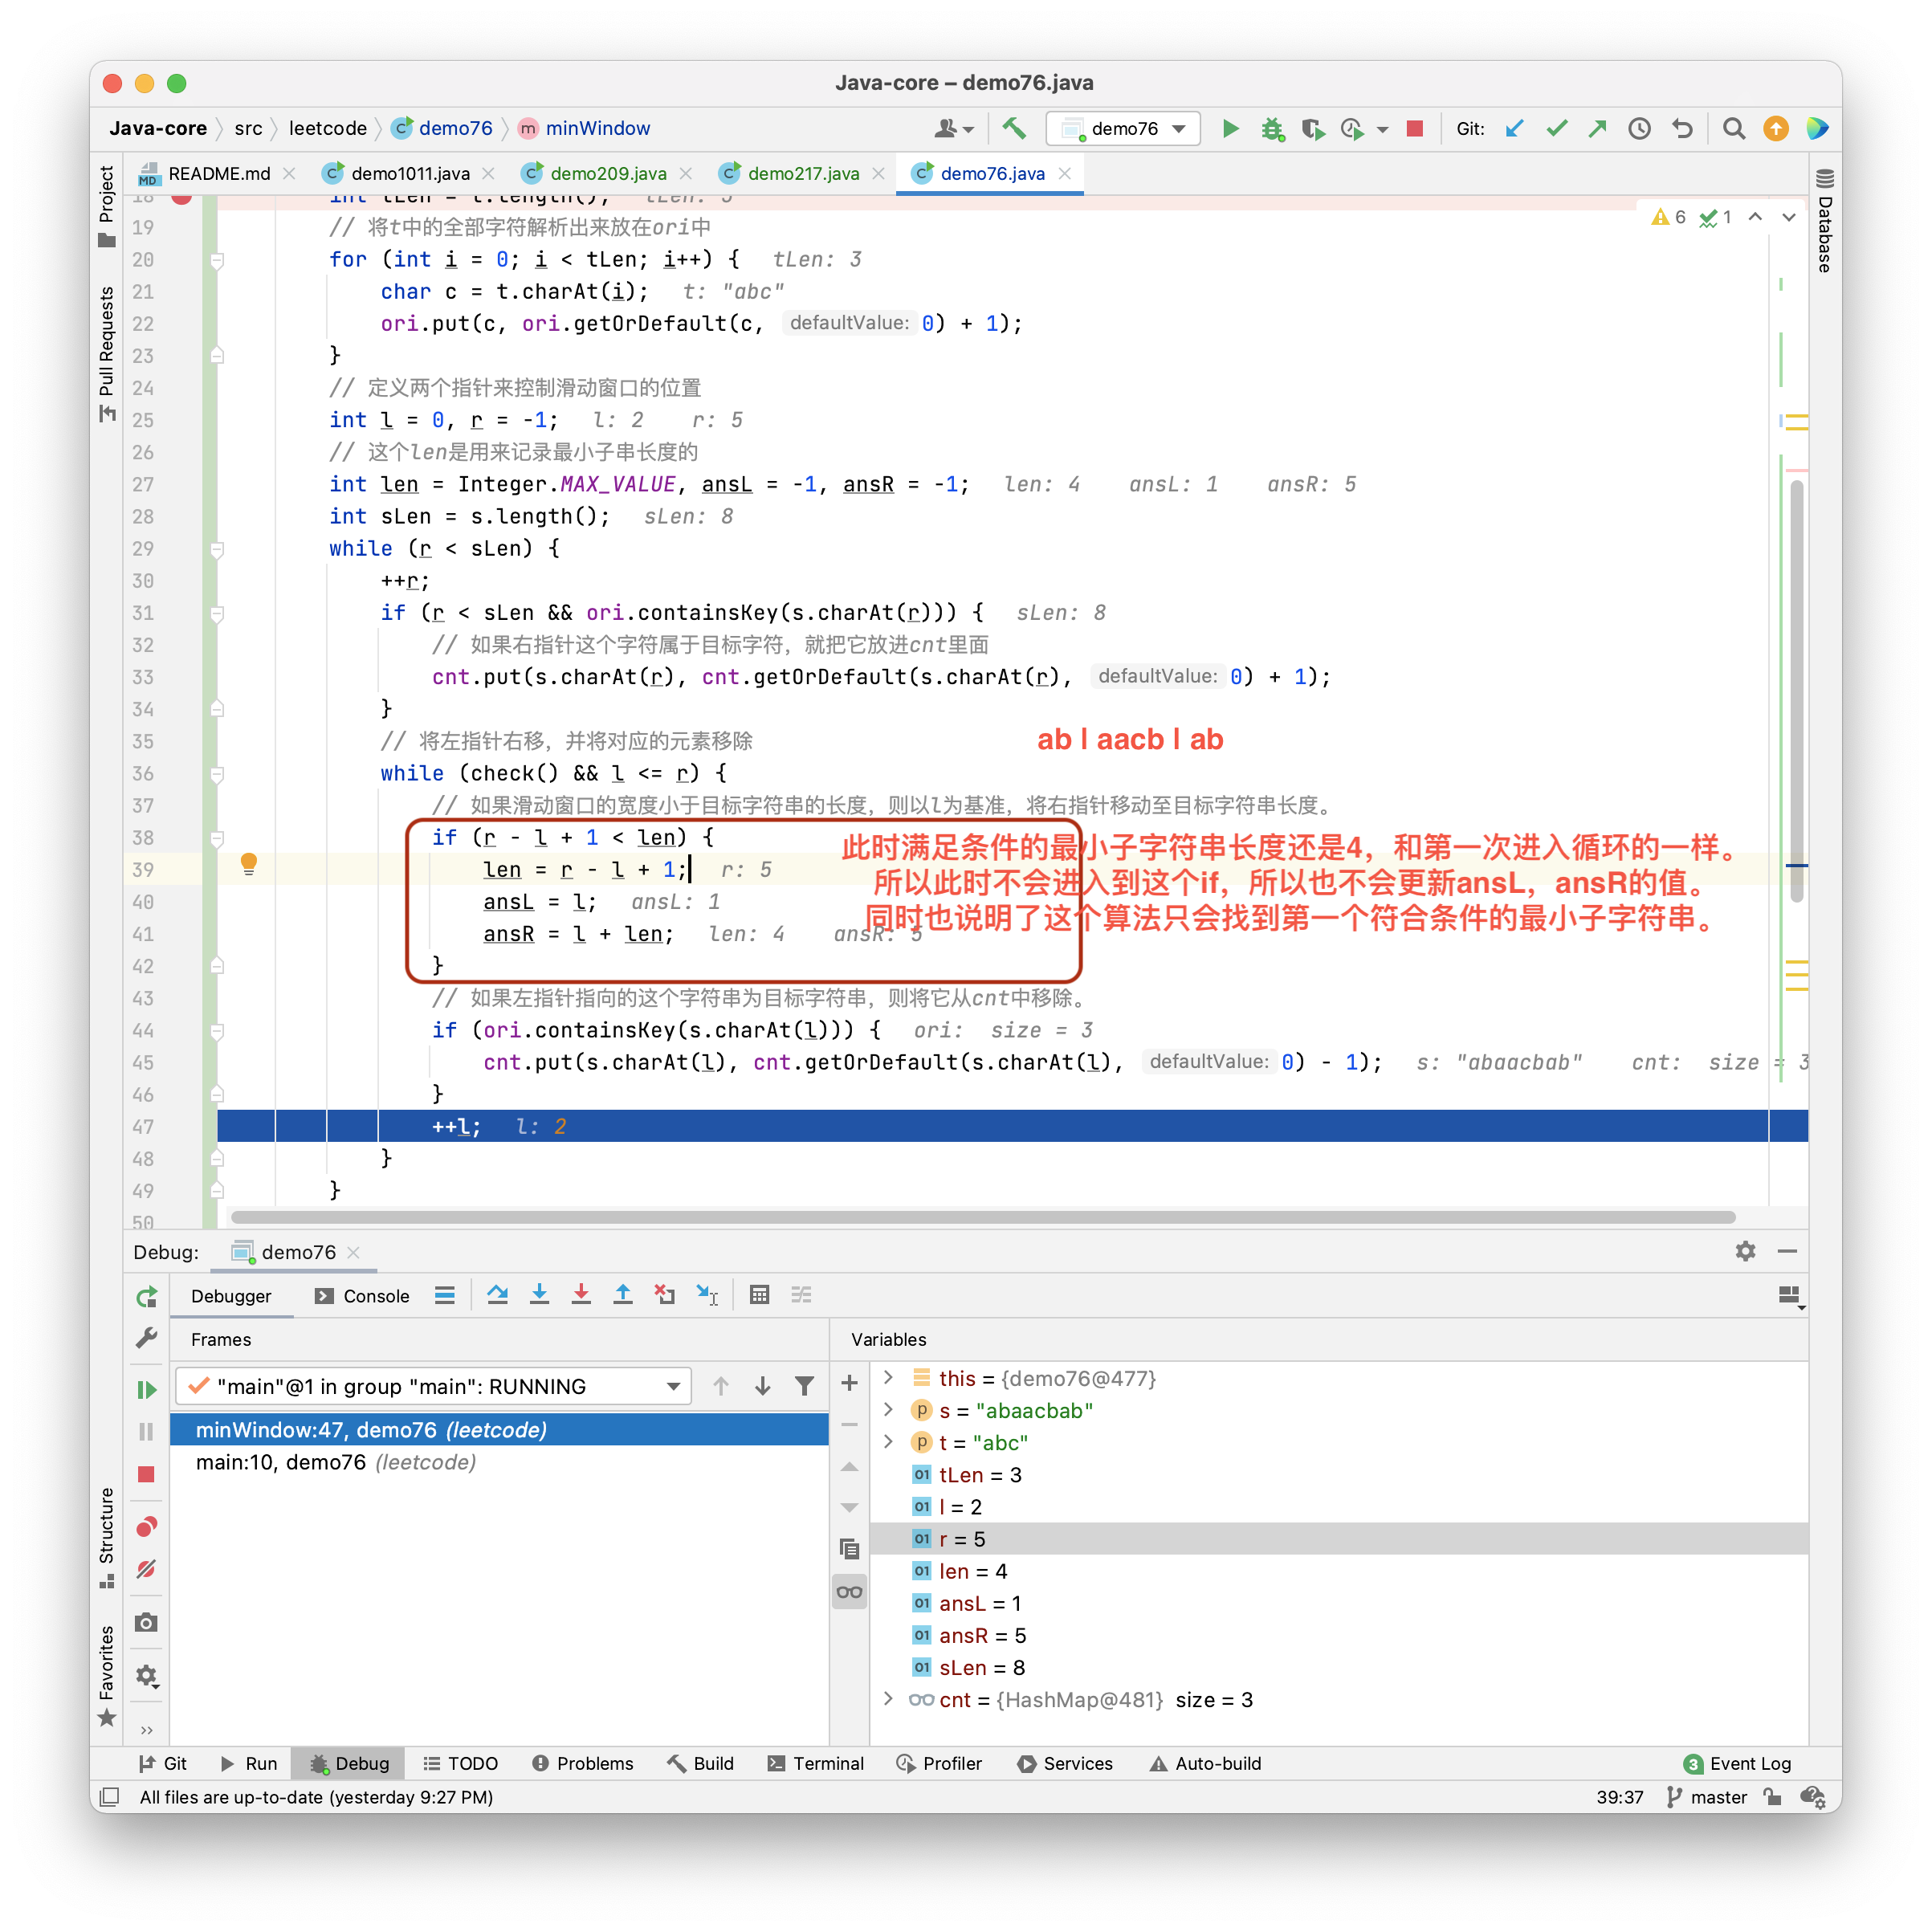Expand the variable s = "abaacbab"
Viewport: 1932px width, 1932px height.
(888, 1410)
